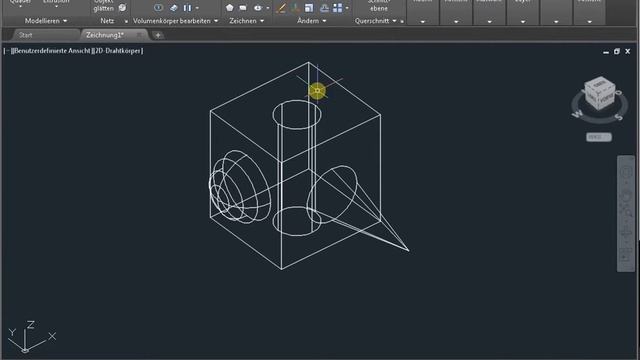This screenshot has height=360, width=640.
Task: Select the polygon draw tool
Action: [229, 7]
